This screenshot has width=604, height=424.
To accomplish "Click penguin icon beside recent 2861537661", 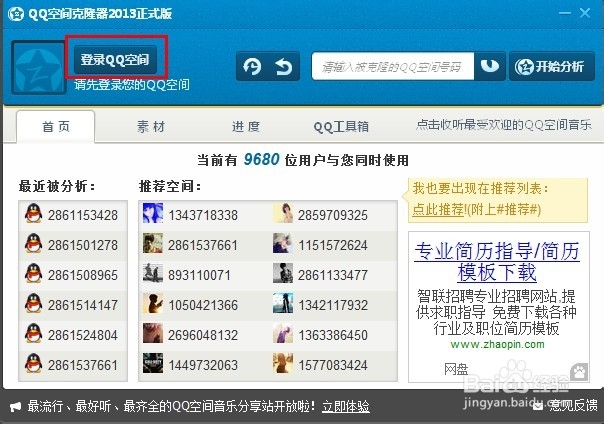I will tap(34, 363).
